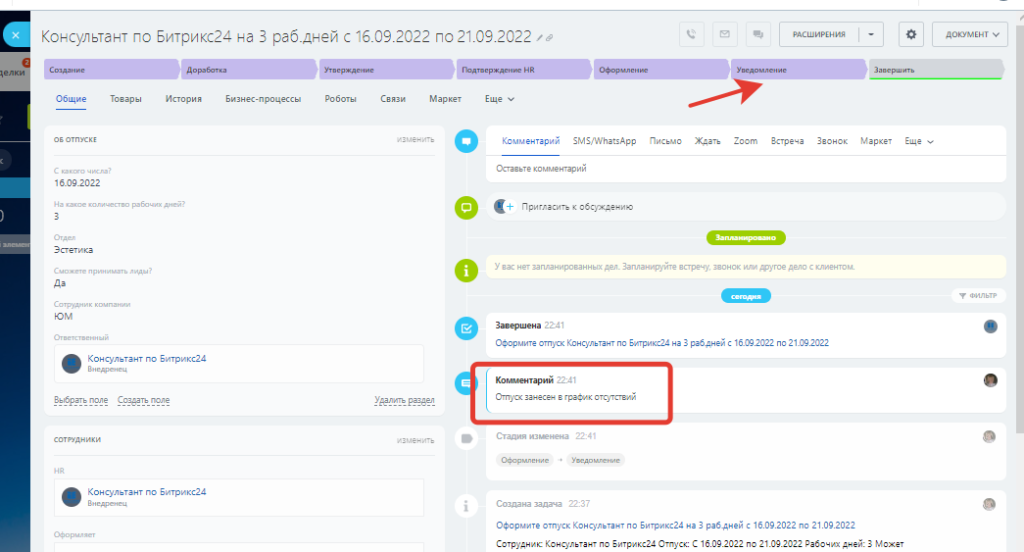Click the phone call icon in header

(x=692, y=34)
